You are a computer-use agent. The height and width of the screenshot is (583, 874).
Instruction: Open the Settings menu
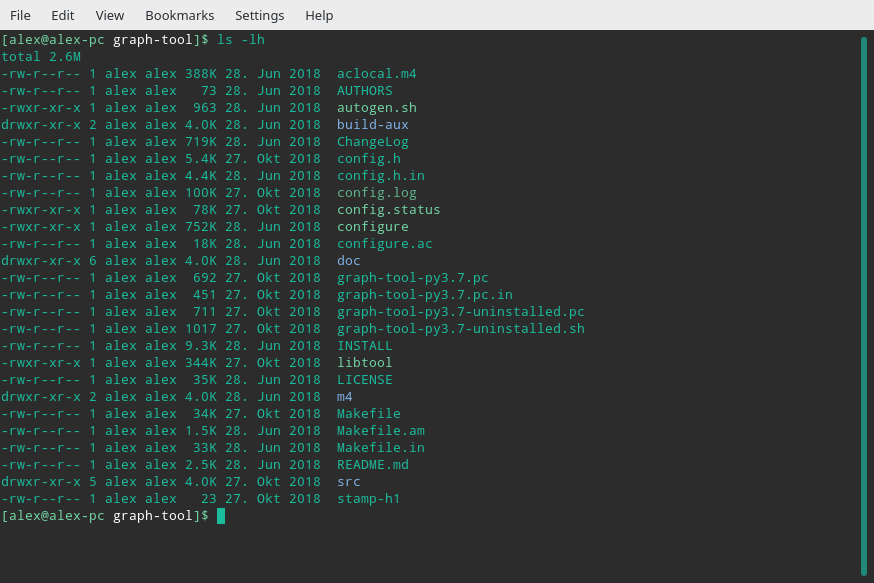tap(259, 15)
